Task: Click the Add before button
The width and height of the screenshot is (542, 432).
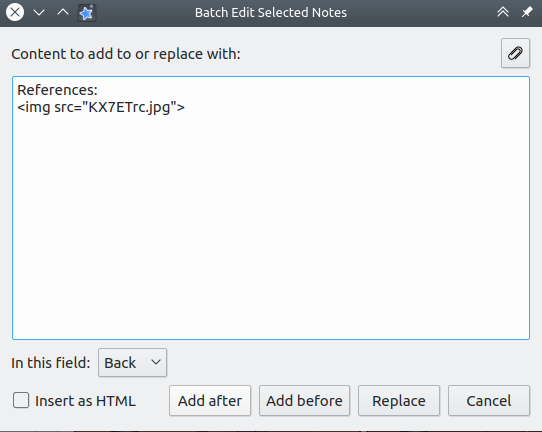Action: [305, 401]
